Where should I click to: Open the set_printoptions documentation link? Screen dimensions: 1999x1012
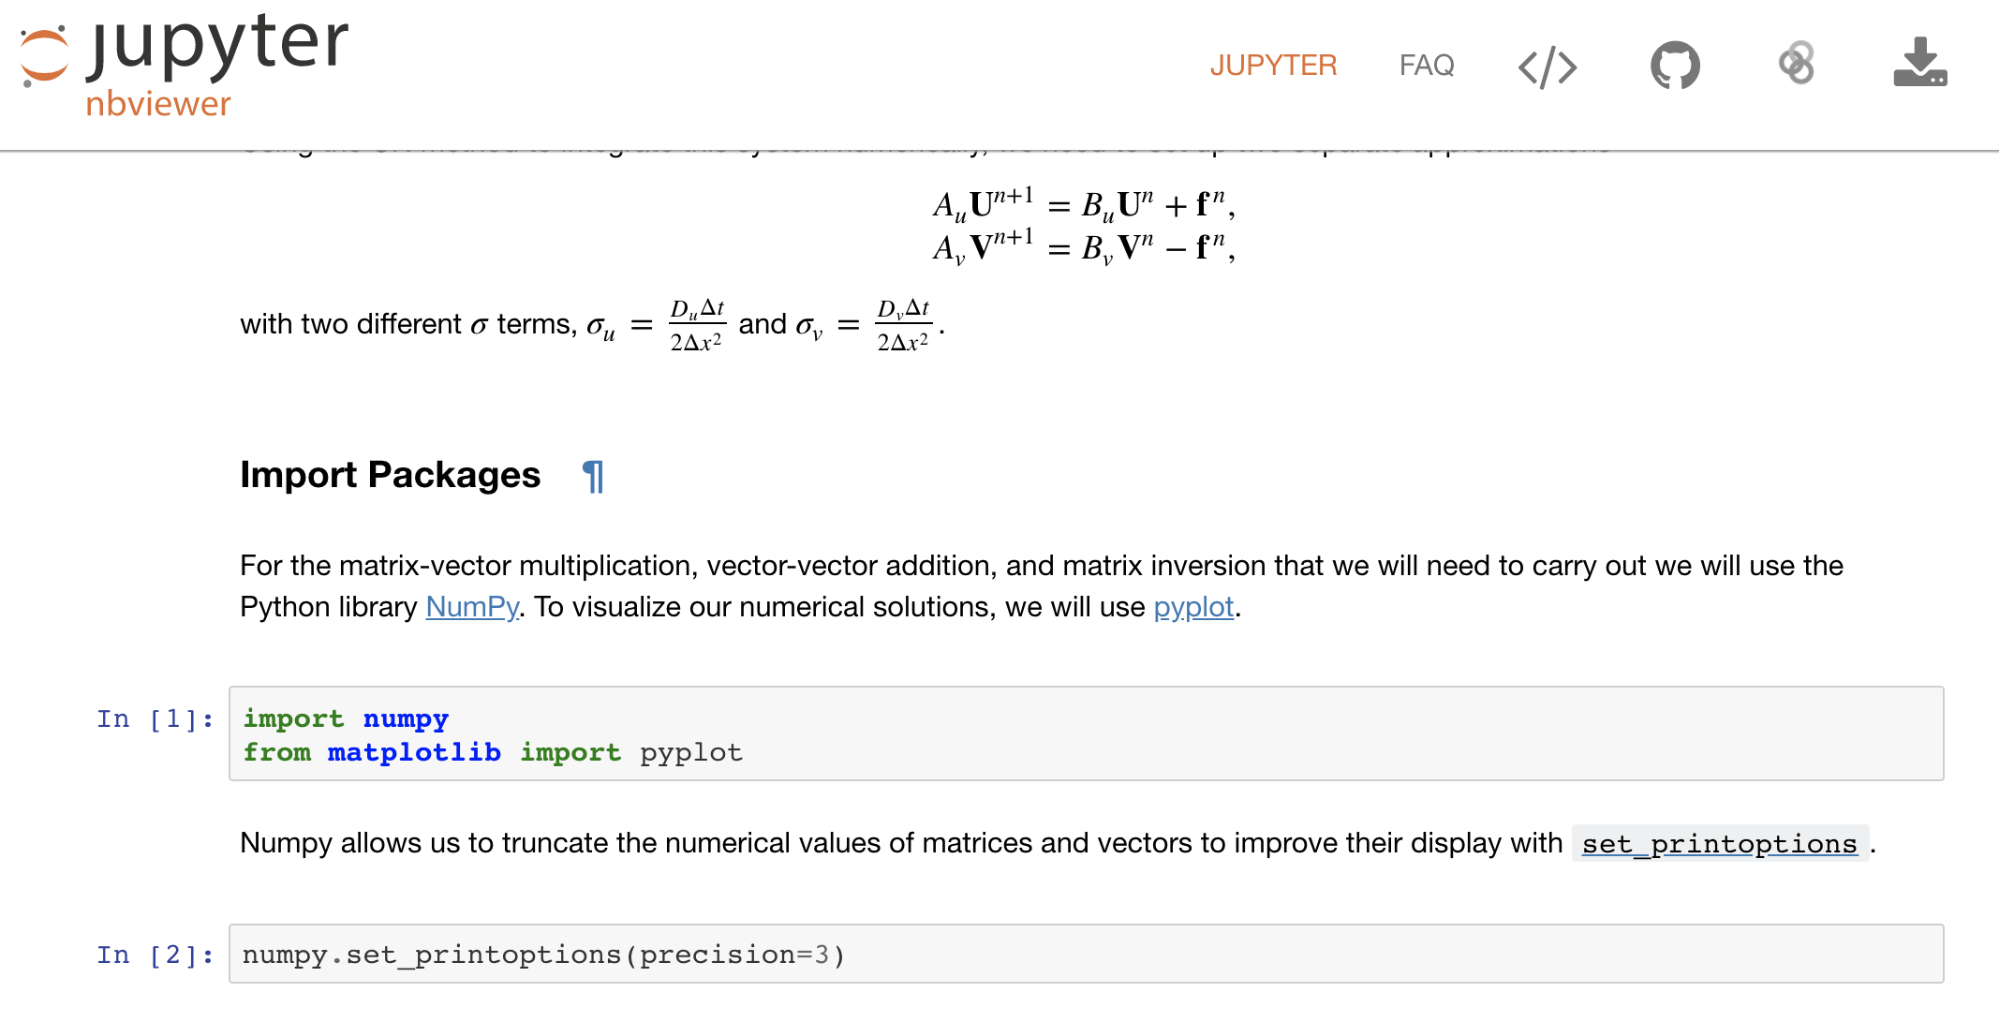tap(1718, 844)
